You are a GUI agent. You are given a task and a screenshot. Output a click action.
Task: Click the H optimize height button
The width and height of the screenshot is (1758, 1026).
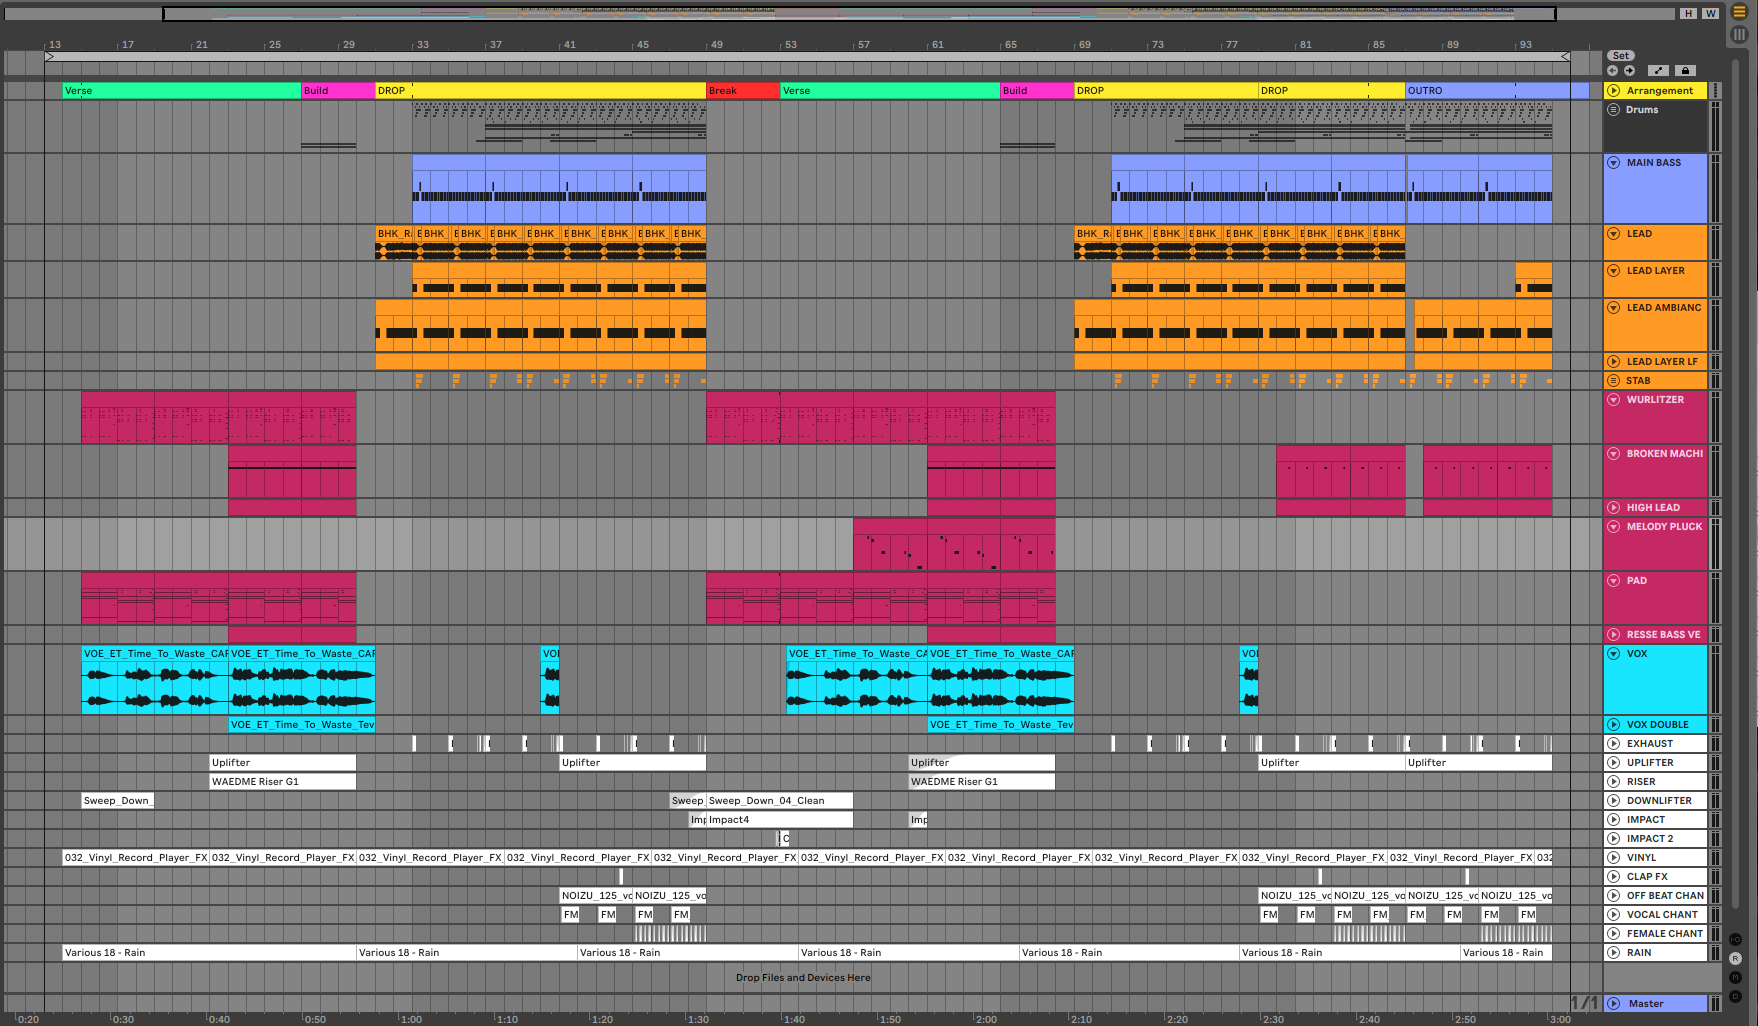coord(1689,13)
